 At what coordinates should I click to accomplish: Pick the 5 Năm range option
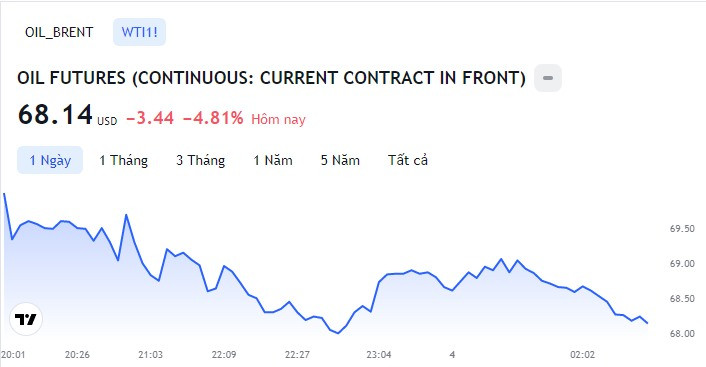click(340, 160)
